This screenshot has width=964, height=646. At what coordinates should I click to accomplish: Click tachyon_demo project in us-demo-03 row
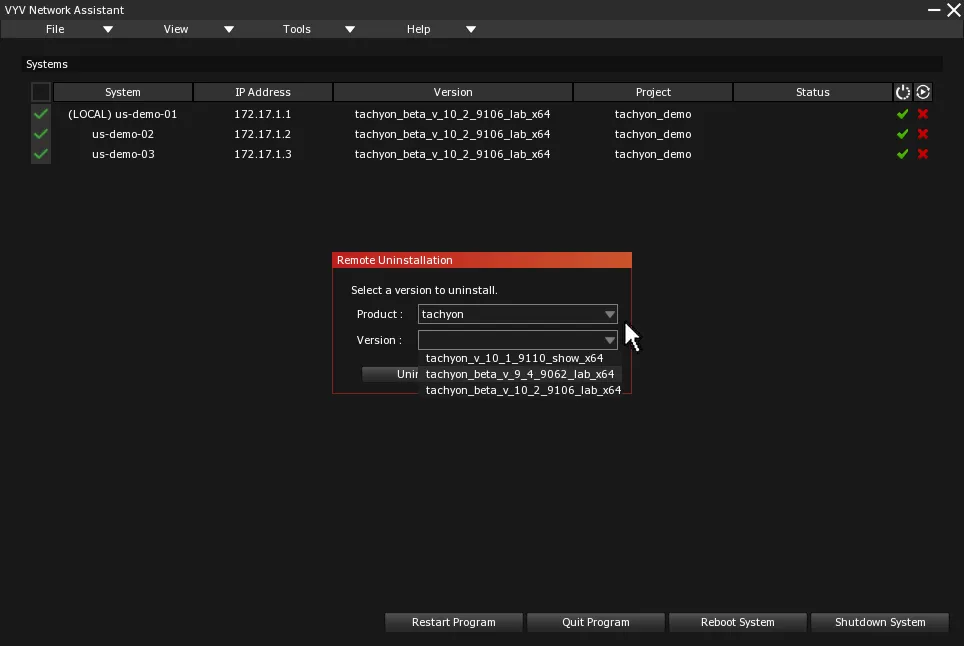point(653,154)
